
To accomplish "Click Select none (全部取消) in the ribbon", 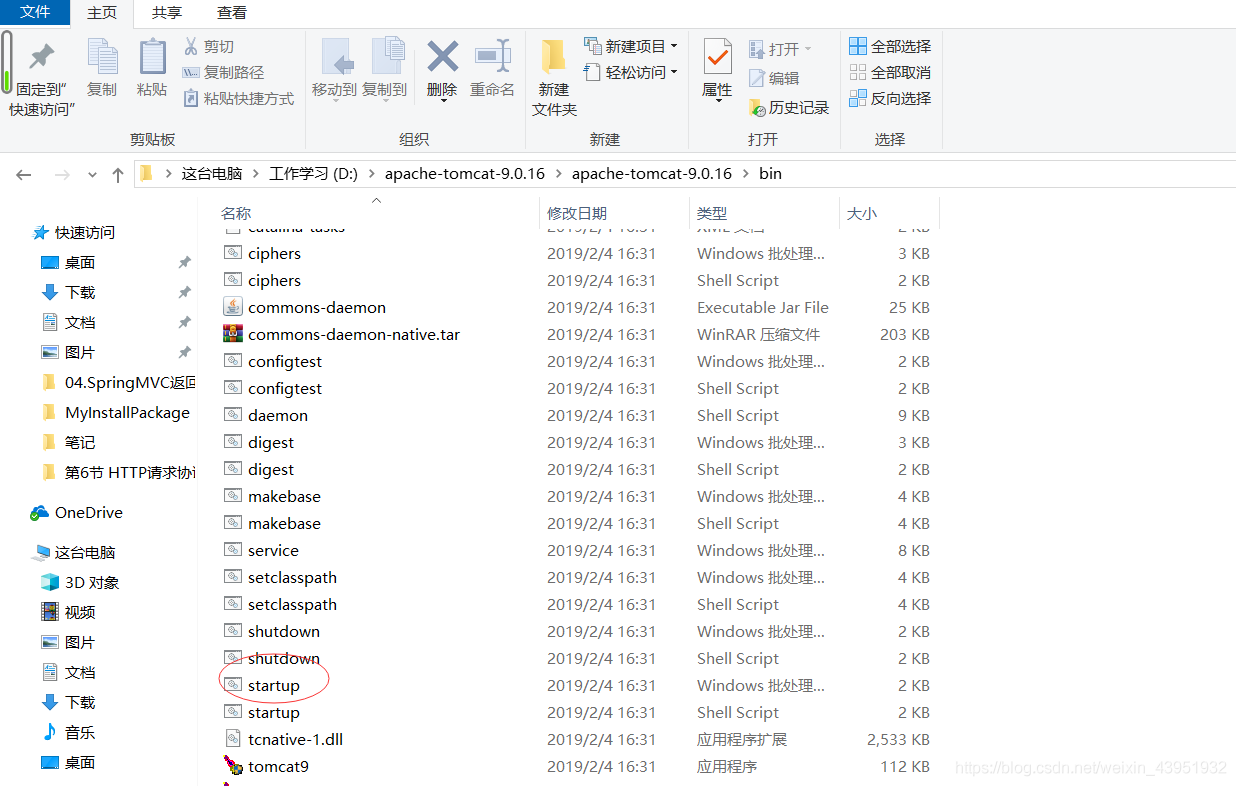I will 890,72.
